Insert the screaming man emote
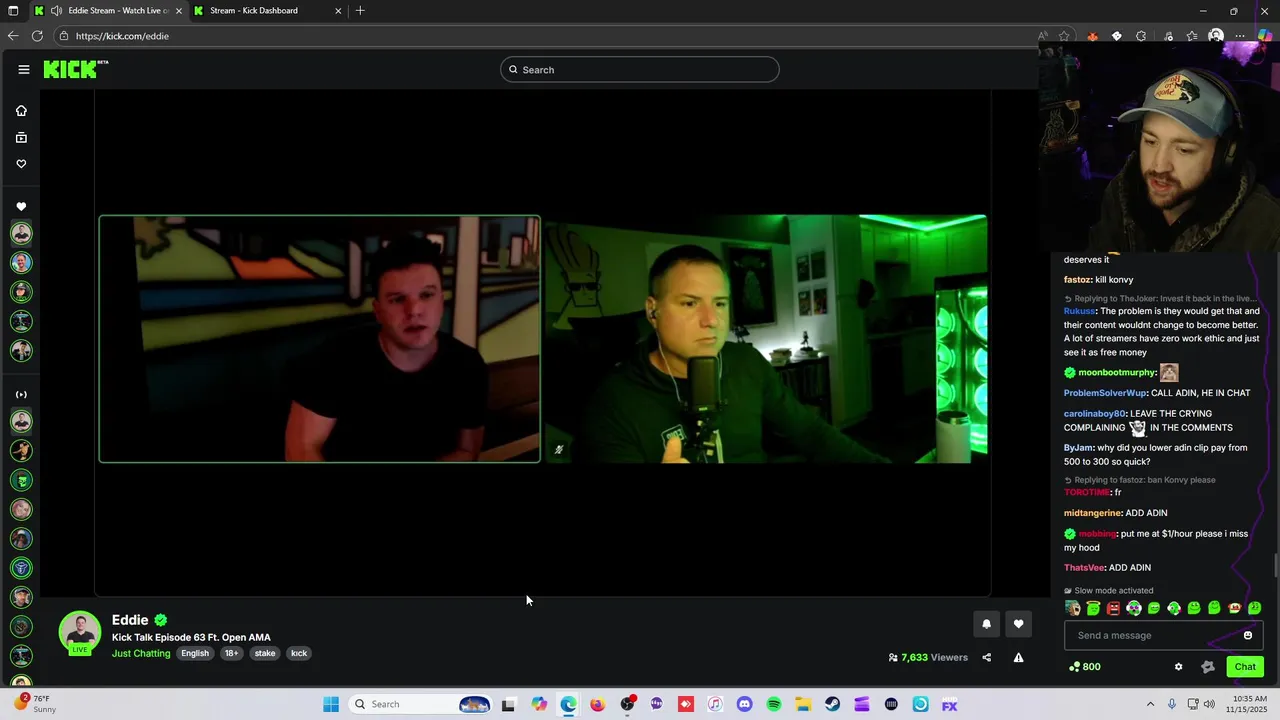Screen dimensions: 1280x720 pos(1073,608)
